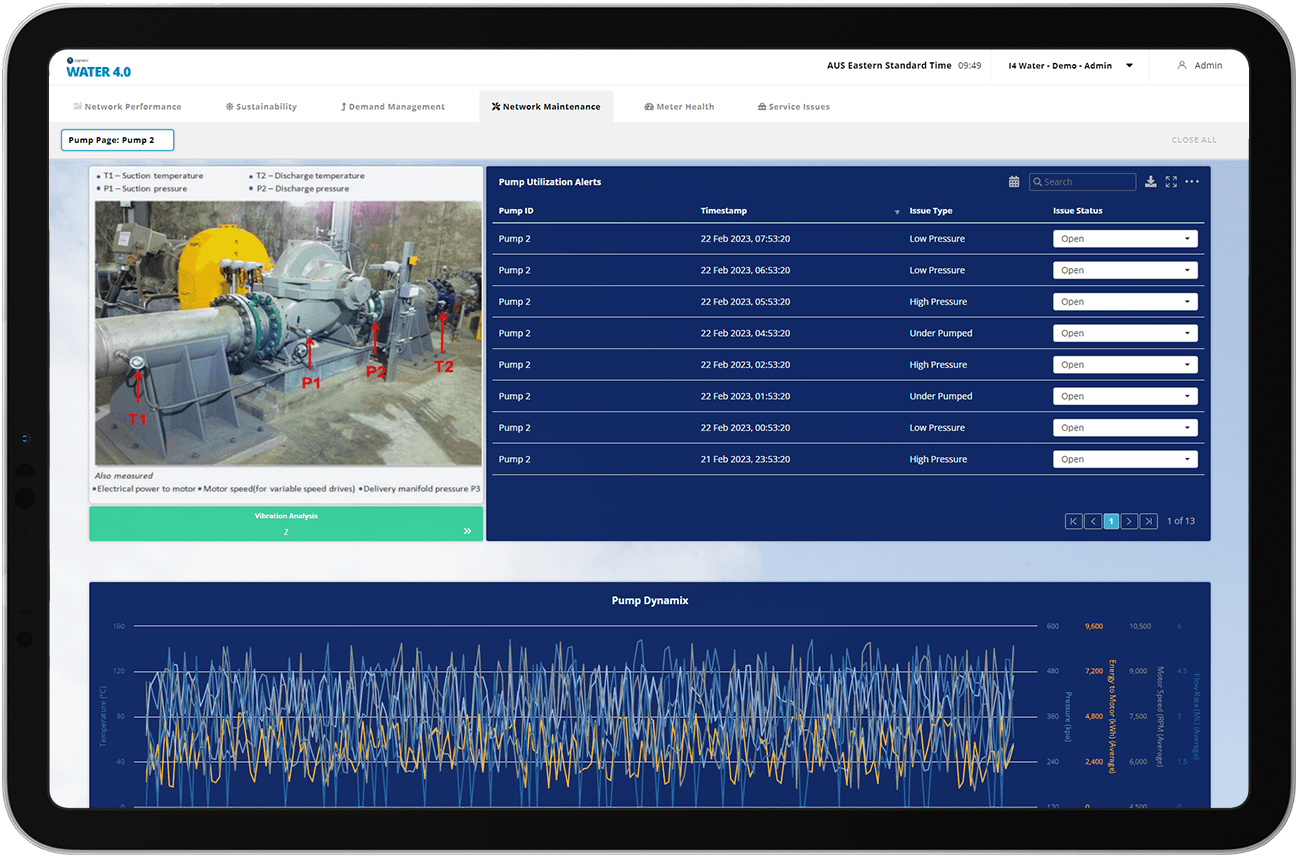Click 'Low Pressure' in the 00:53:20 row
The height and width of the screenshot is (857, 1300).
coord(937,428)
